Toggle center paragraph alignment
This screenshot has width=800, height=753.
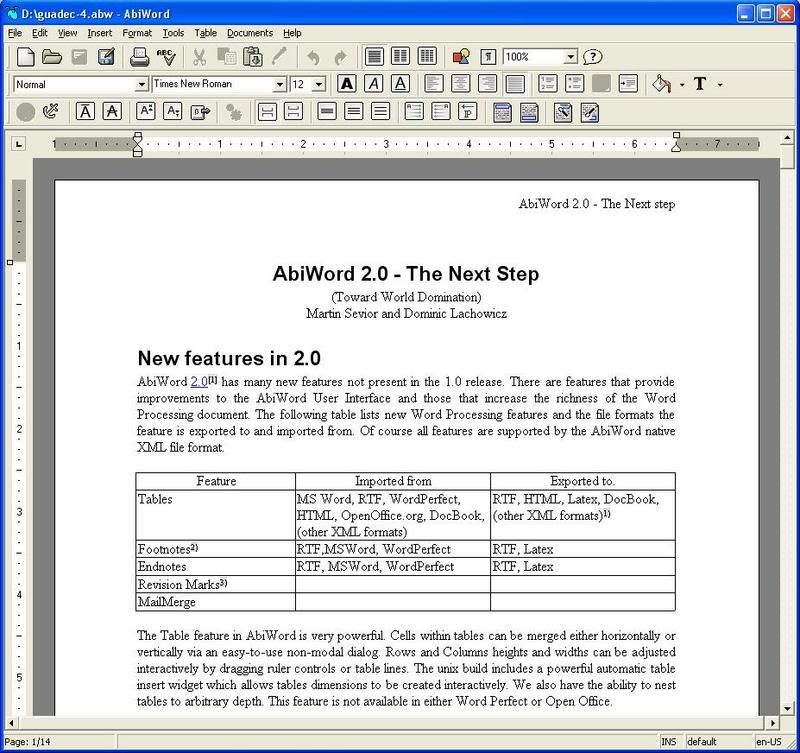click(461, 84)
